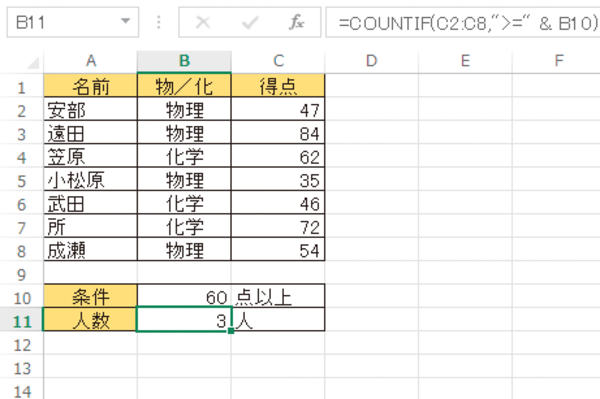Click the Enter checkmark formula bar icon
This screenshot has height=399, width=600.
click(x=250, y=23)
